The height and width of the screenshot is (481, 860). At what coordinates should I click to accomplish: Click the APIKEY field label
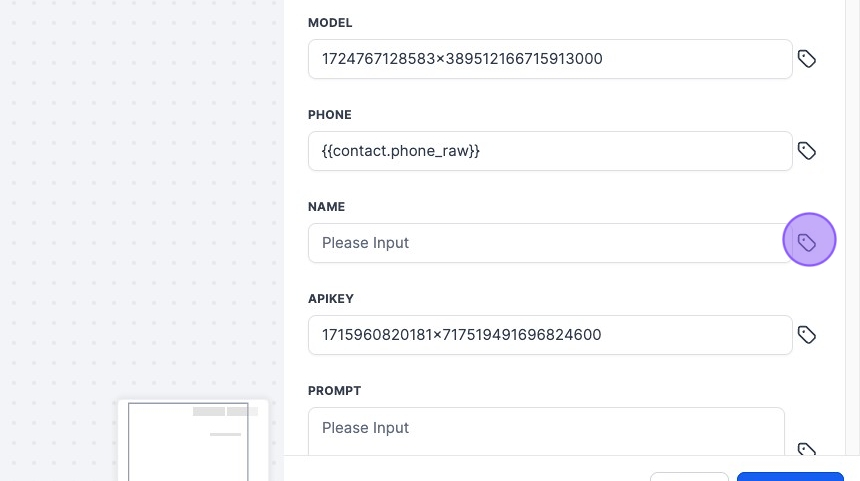(331, 299)
